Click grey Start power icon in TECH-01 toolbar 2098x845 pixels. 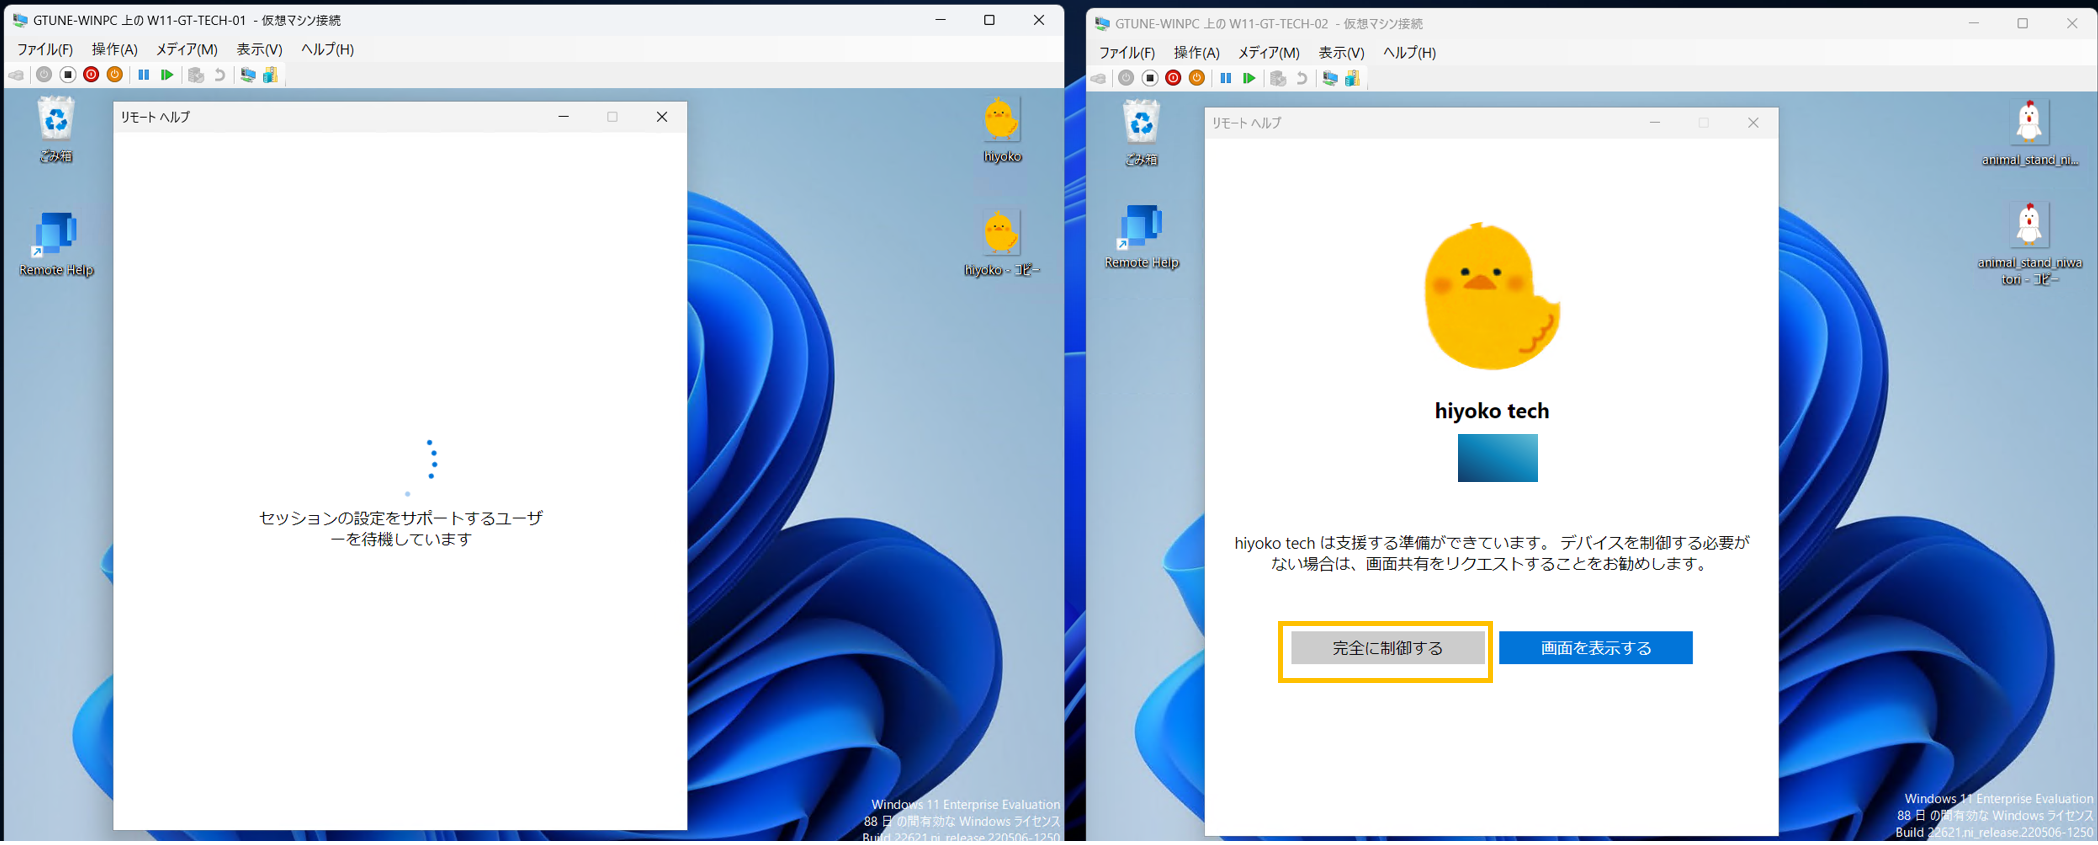pyautogui.click(x=43, y=75)
